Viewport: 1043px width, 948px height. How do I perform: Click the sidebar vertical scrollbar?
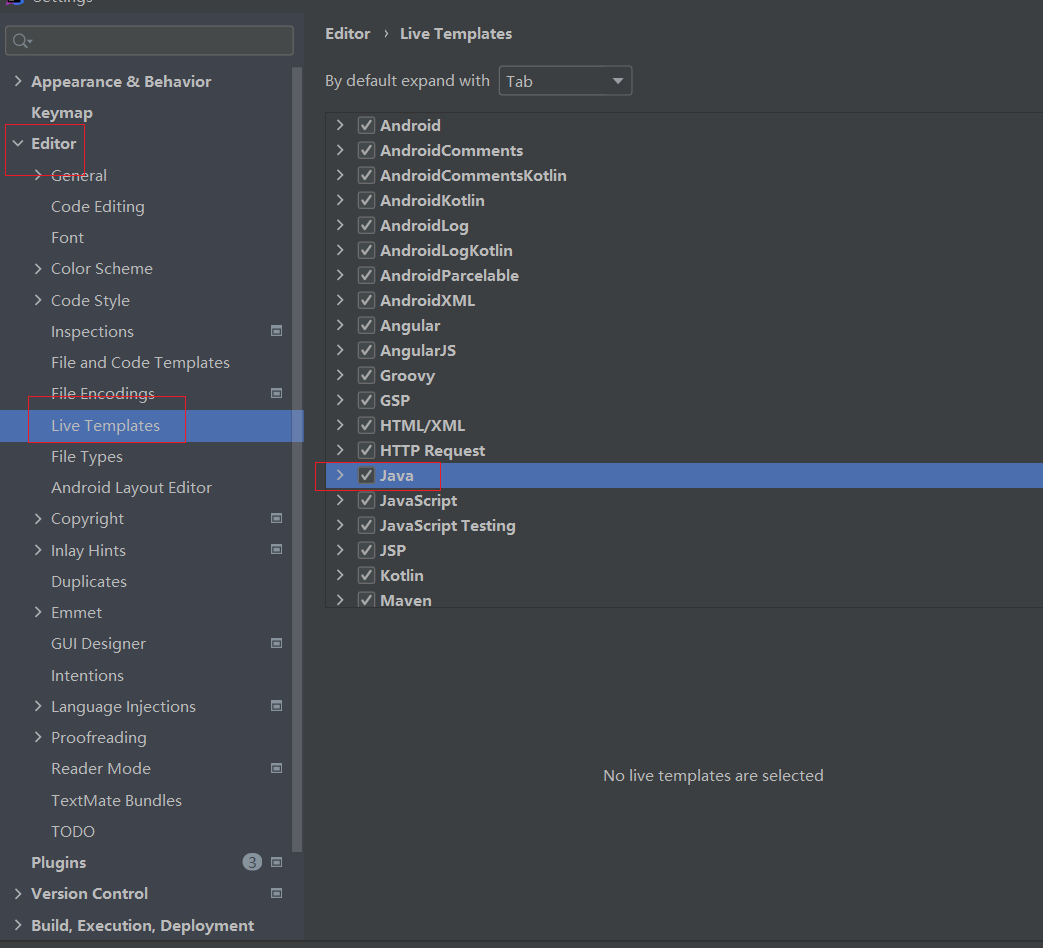(297, 459)
